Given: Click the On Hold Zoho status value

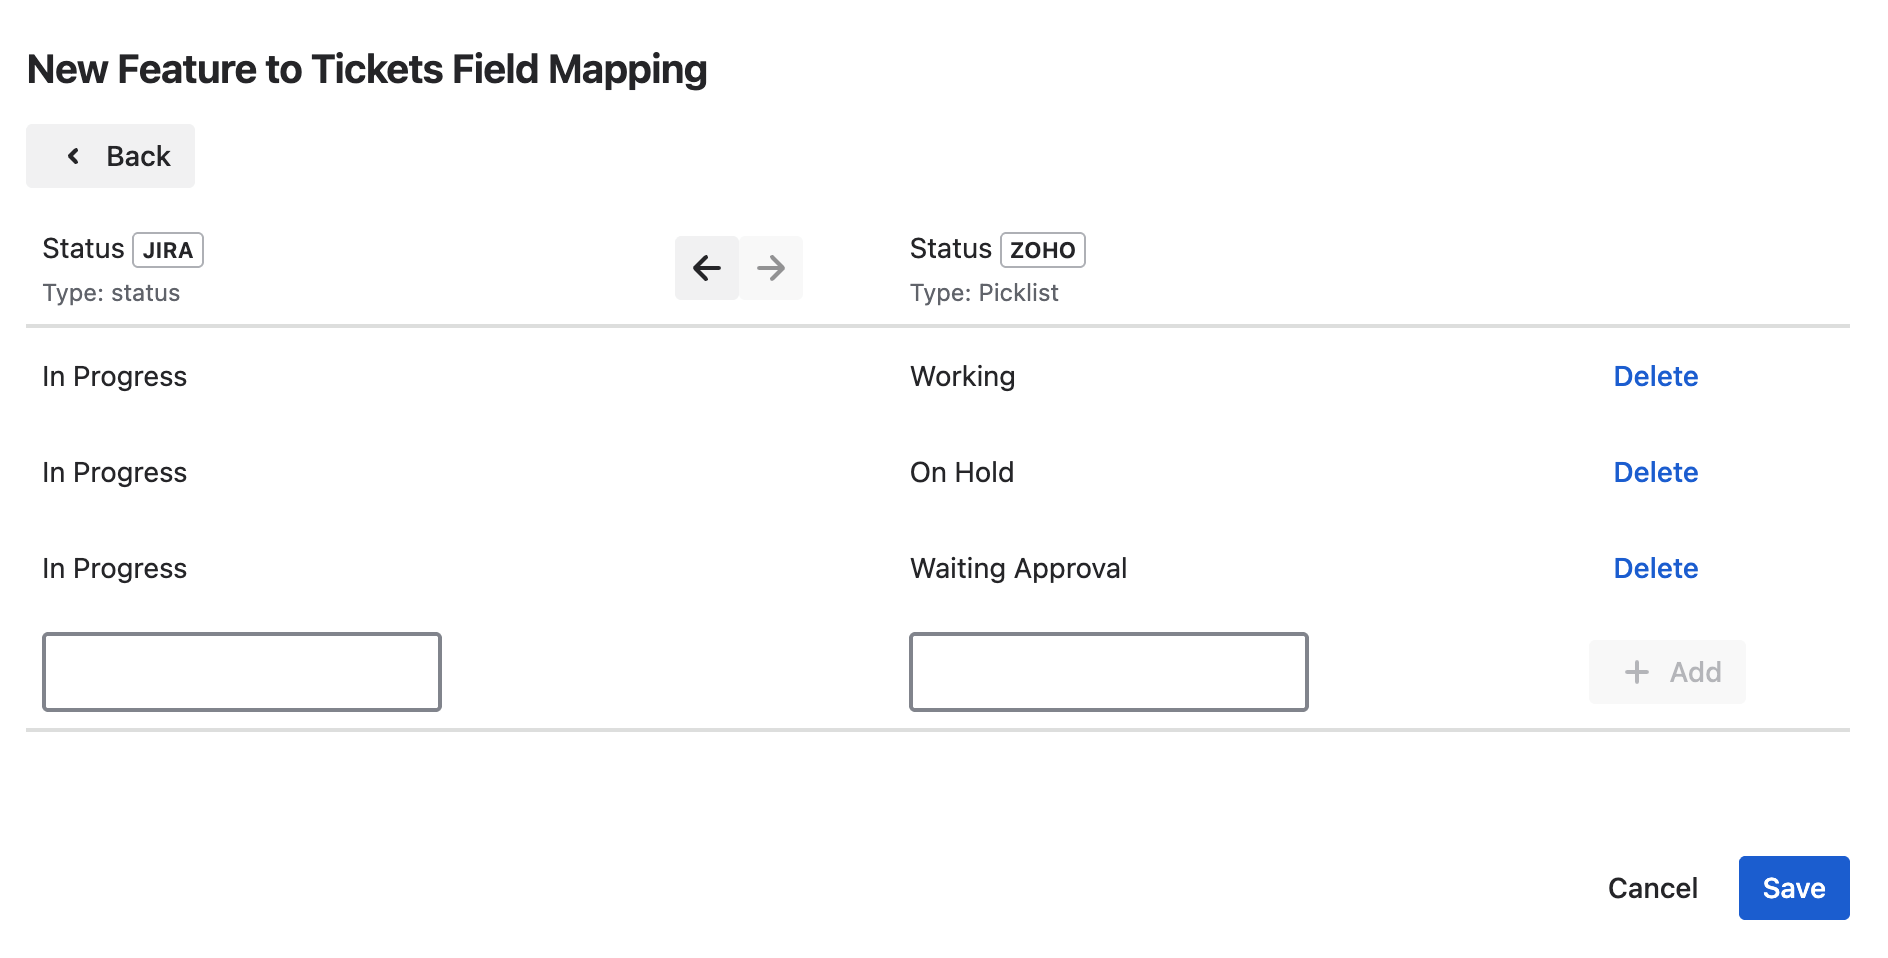Looking at the screenshot, I should pyautogui.click(x=961, y=472).
